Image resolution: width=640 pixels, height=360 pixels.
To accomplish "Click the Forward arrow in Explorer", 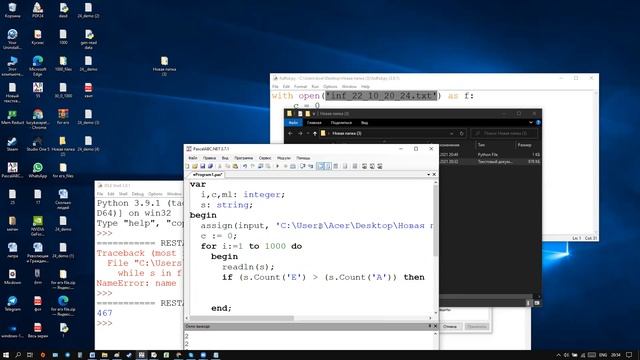I will [x=300, y=133].
